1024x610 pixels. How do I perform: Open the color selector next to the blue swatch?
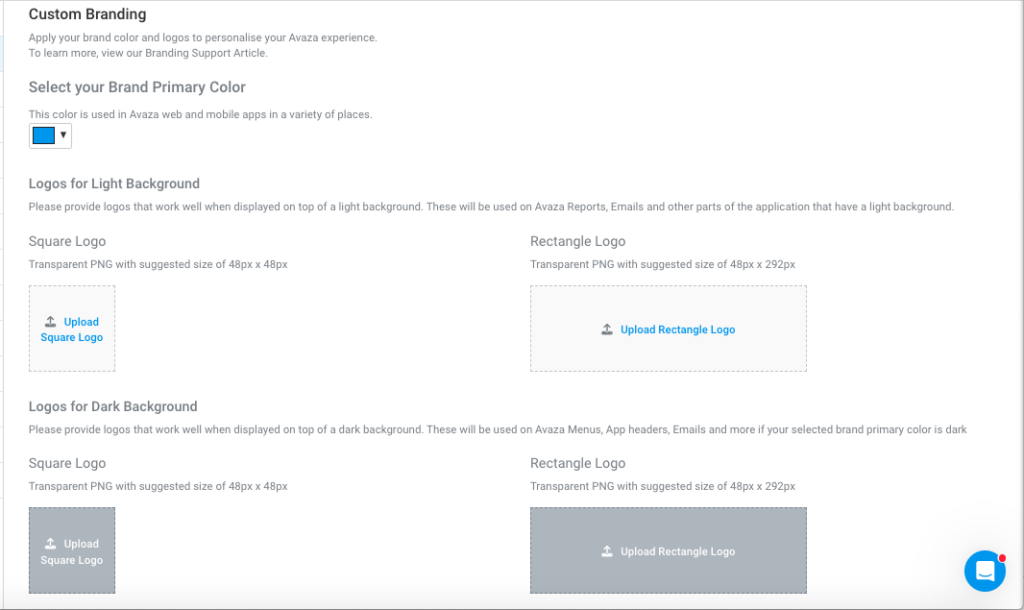click(63, 135)
